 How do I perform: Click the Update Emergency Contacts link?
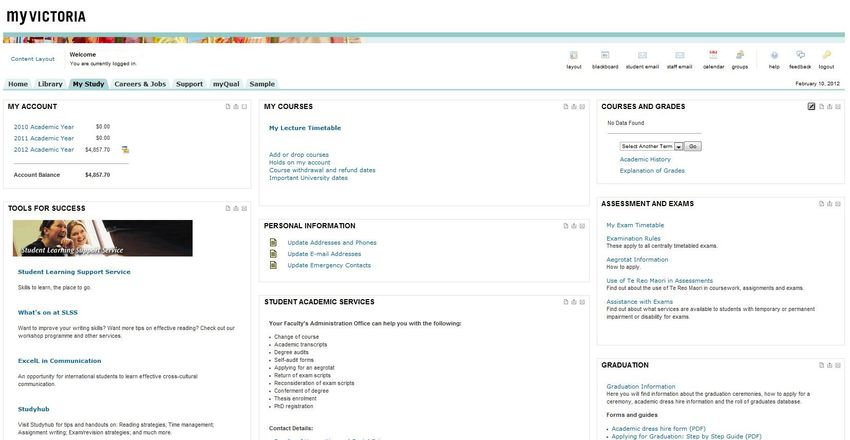click(x=329, y=266)
